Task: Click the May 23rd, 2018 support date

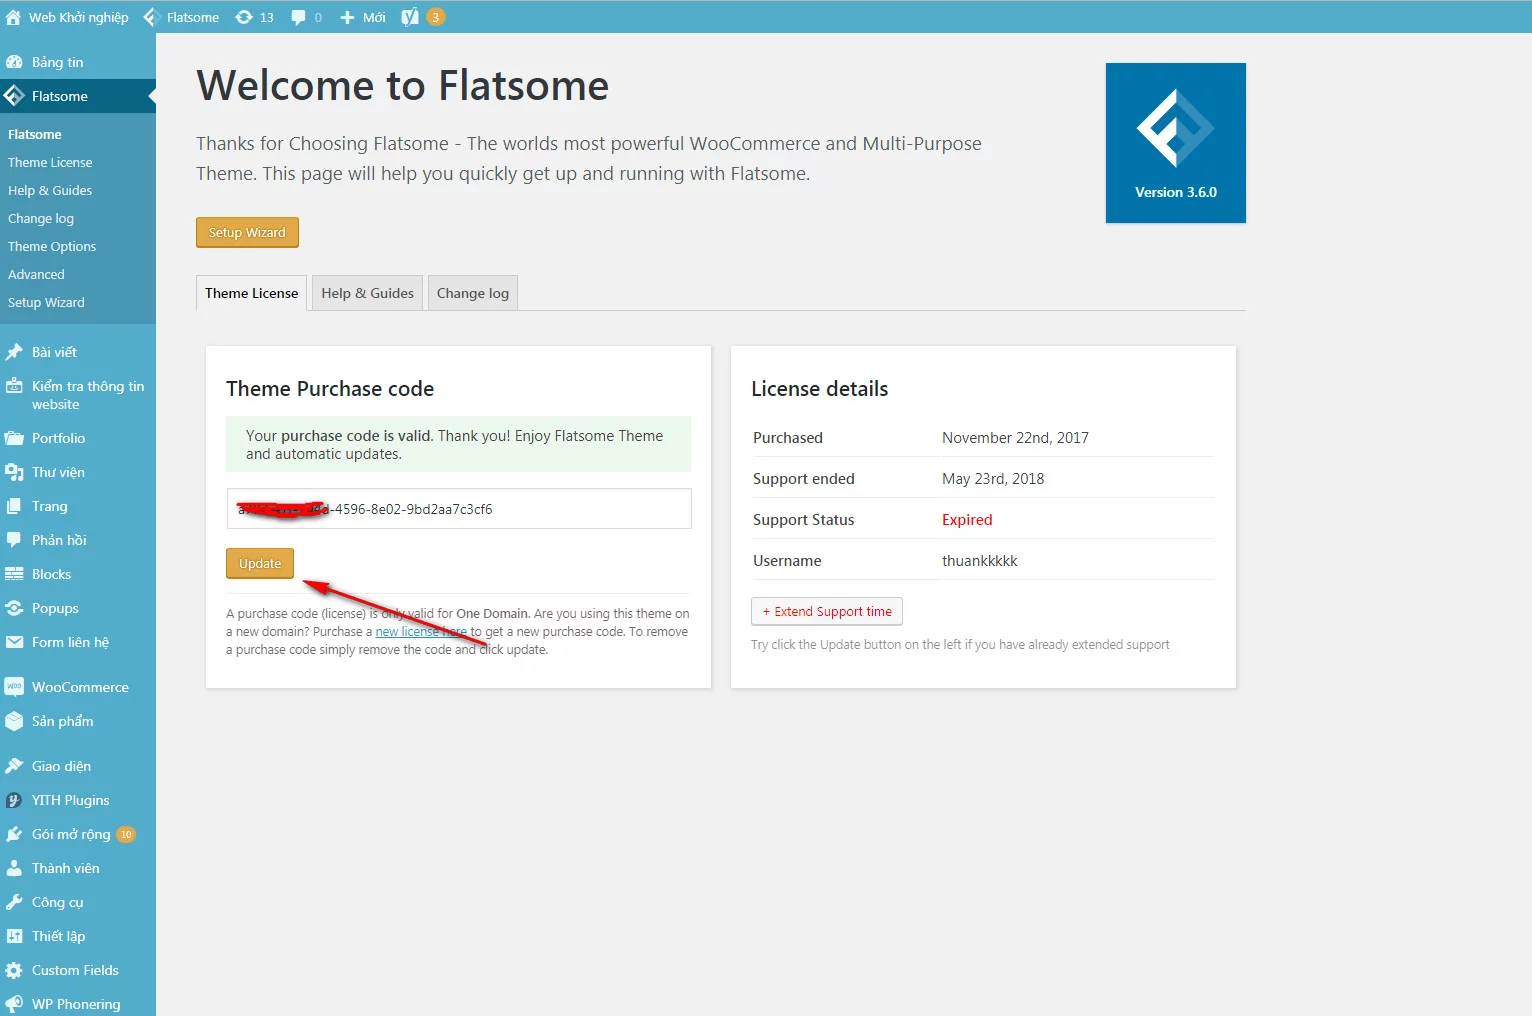Action: [993, 479]
